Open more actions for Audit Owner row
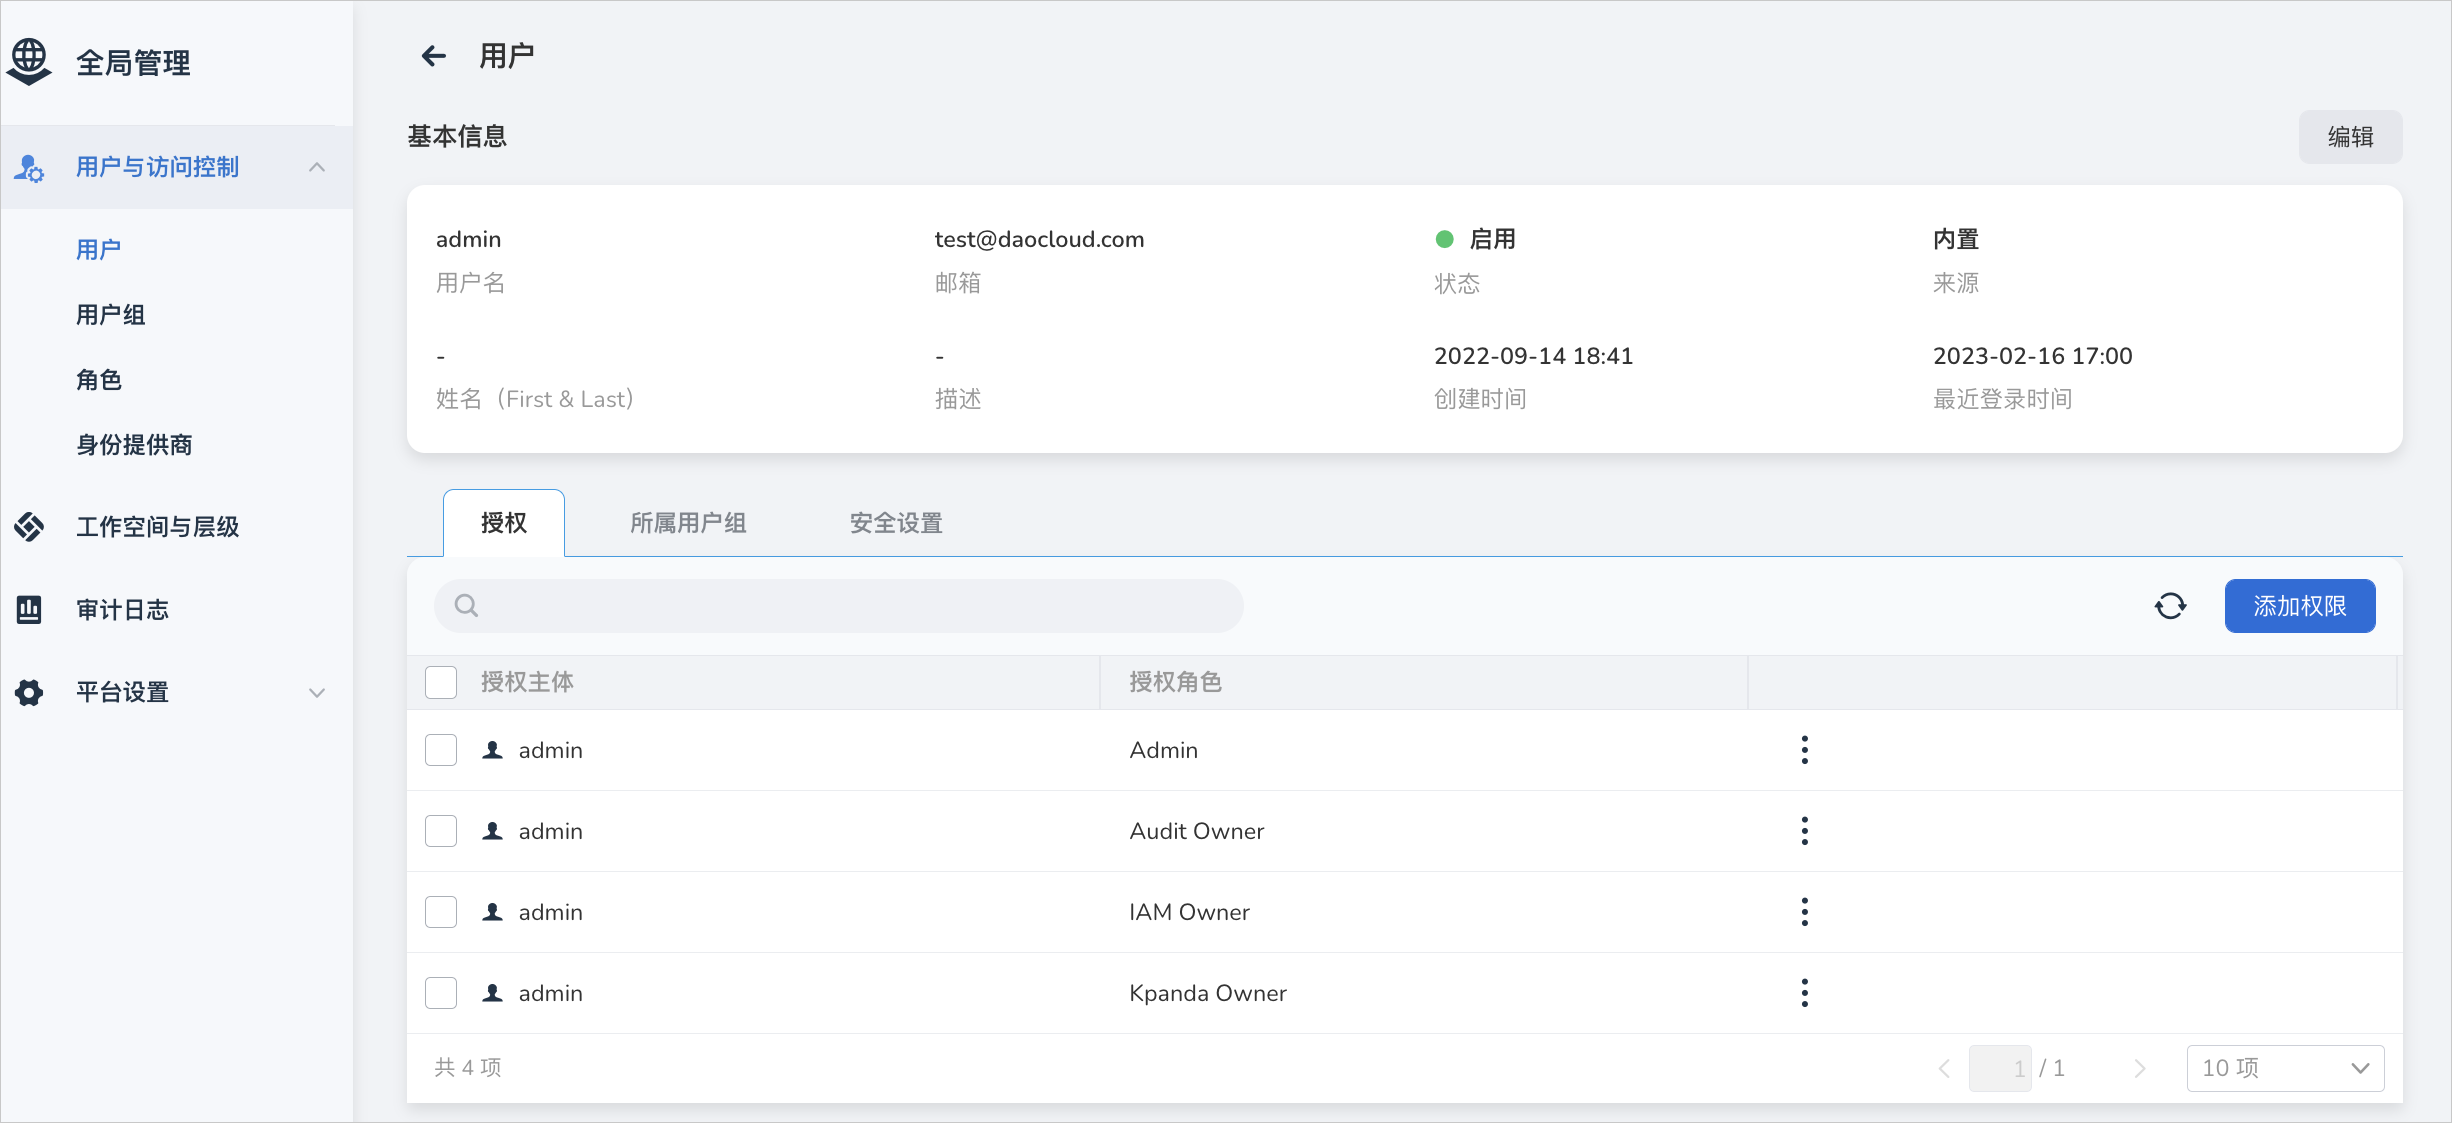This screenshot has width=2452, height=1123. pos(1805,831)
